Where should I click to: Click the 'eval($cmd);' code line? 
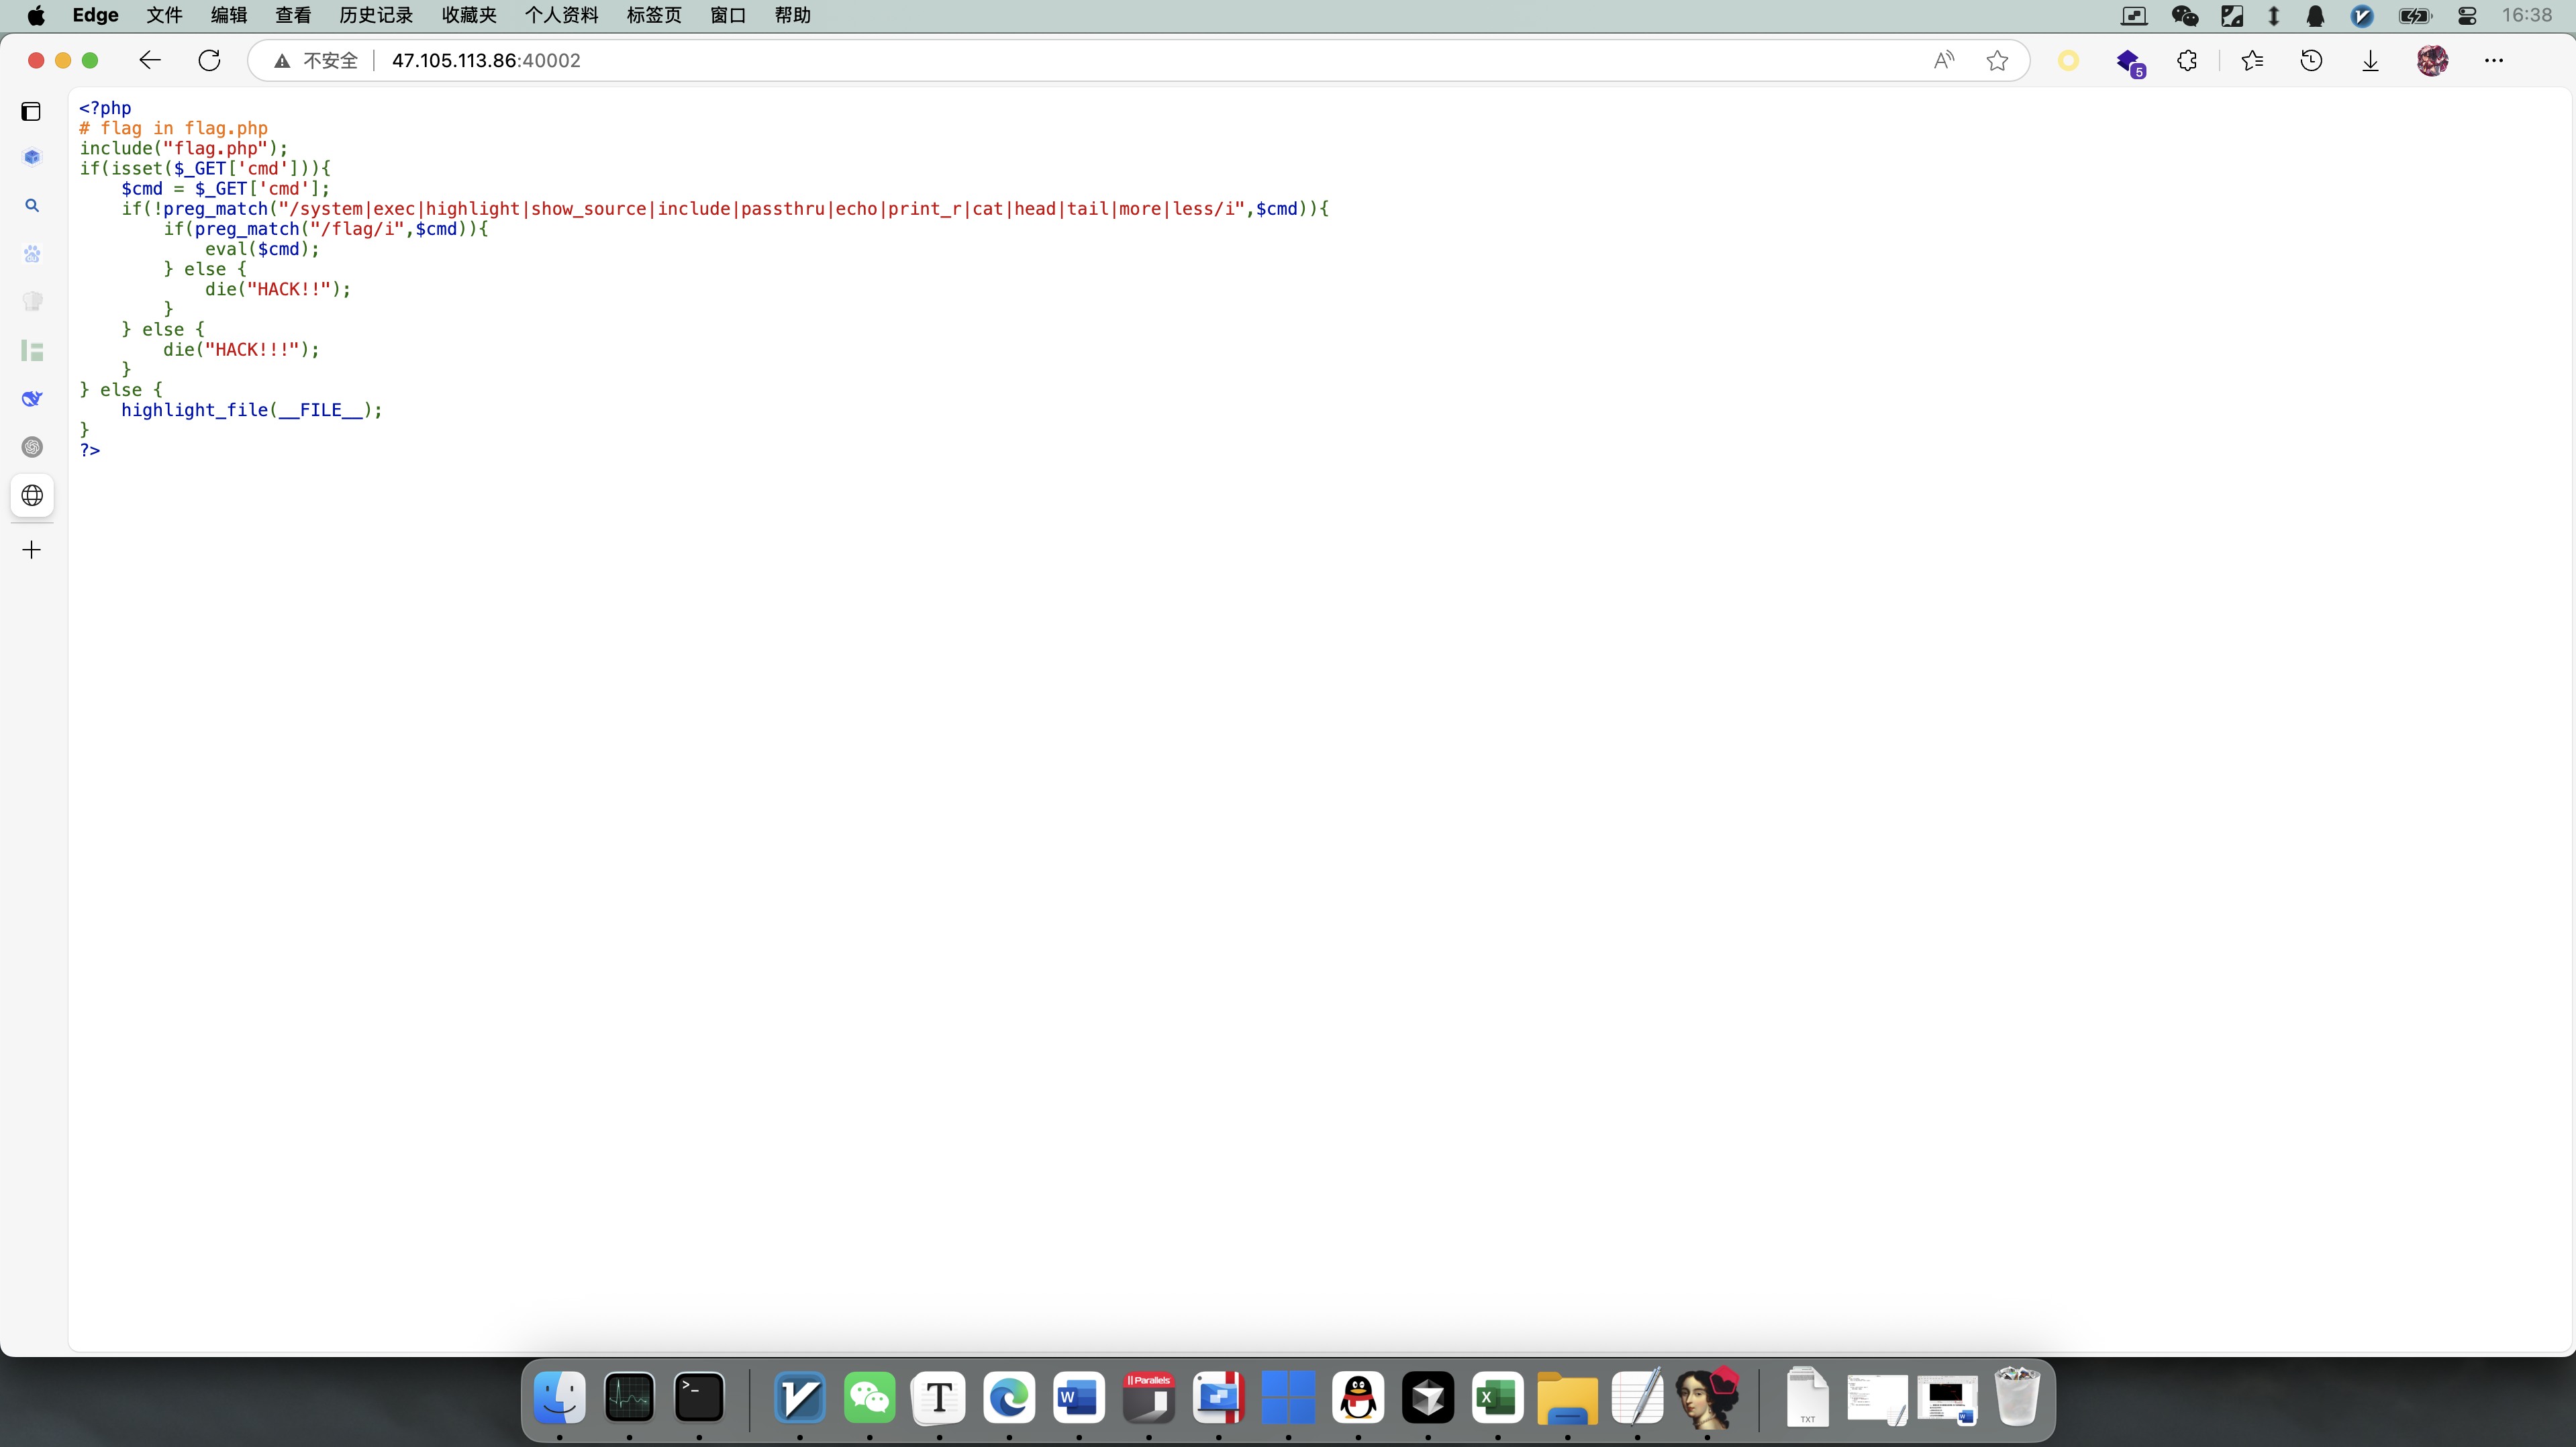tap(262, 249)
